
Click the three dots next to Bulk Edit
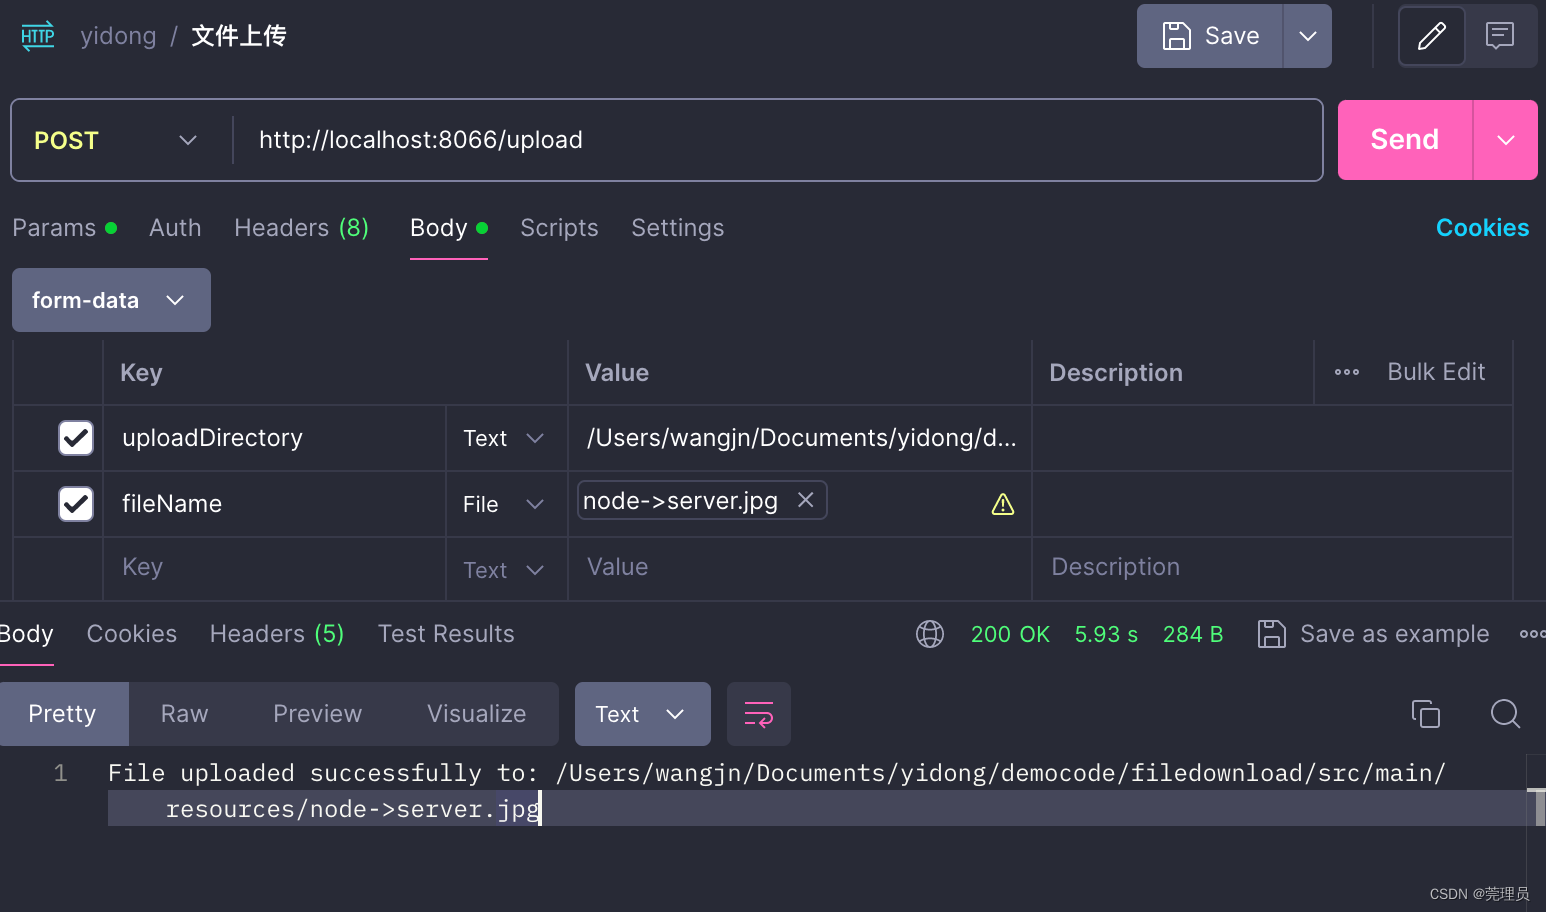point(1347,372)
